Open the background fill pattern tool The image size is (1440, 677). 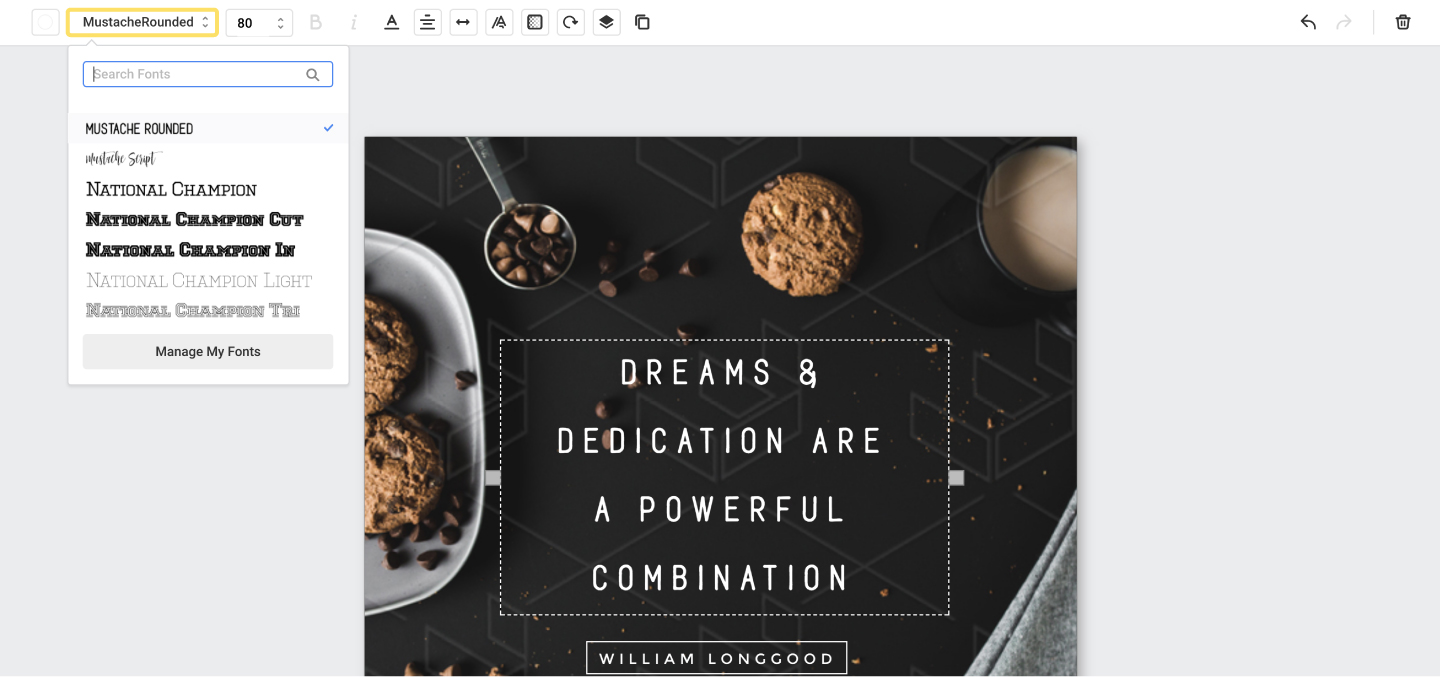pos(535,21)
